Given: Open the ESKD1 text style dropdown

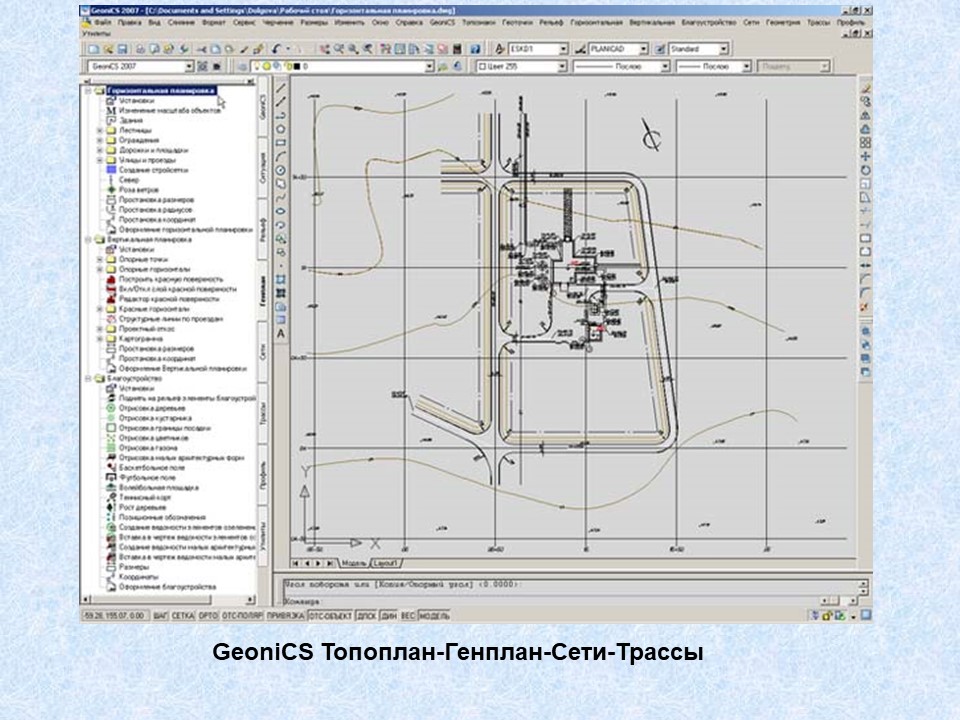Looking at the screenshot, I should click(x=538, y=49).
